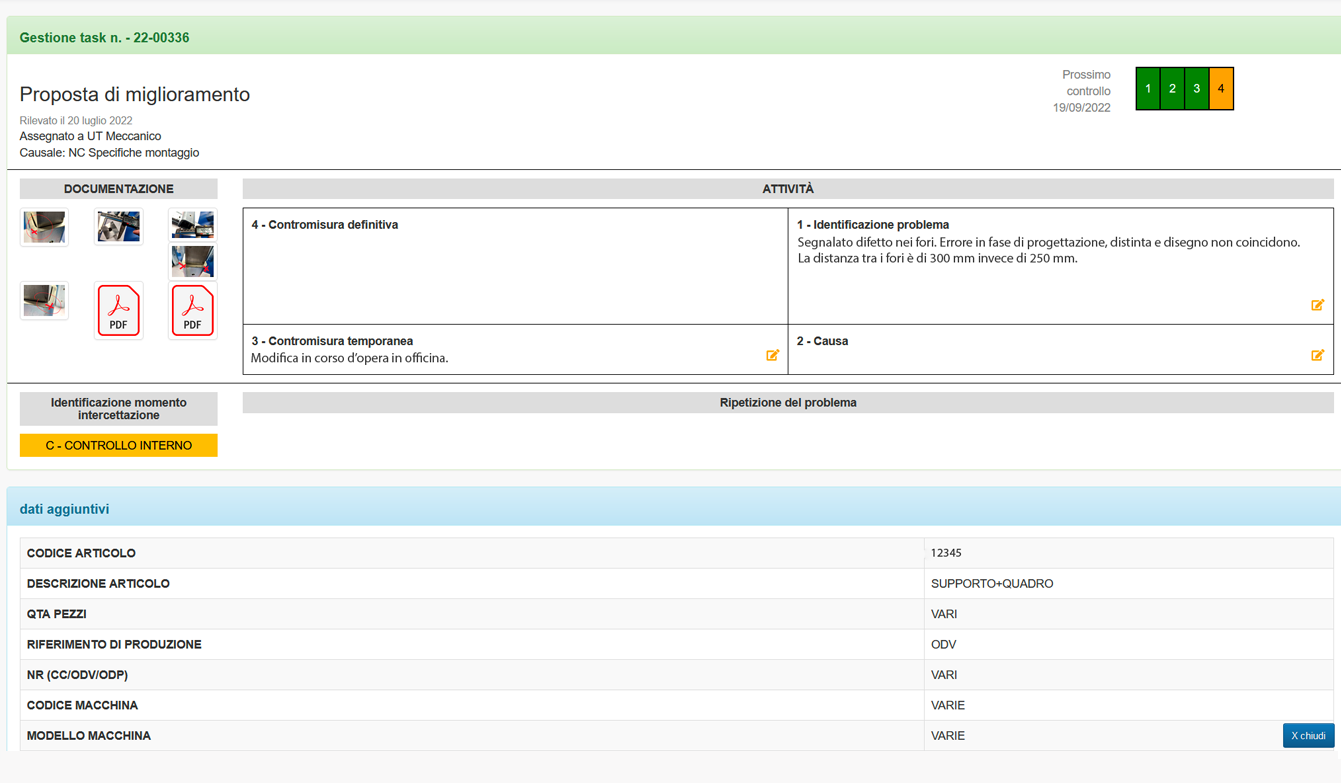
Task: Click Assegnato a UT Meccanico text
Action: [90, 136]
